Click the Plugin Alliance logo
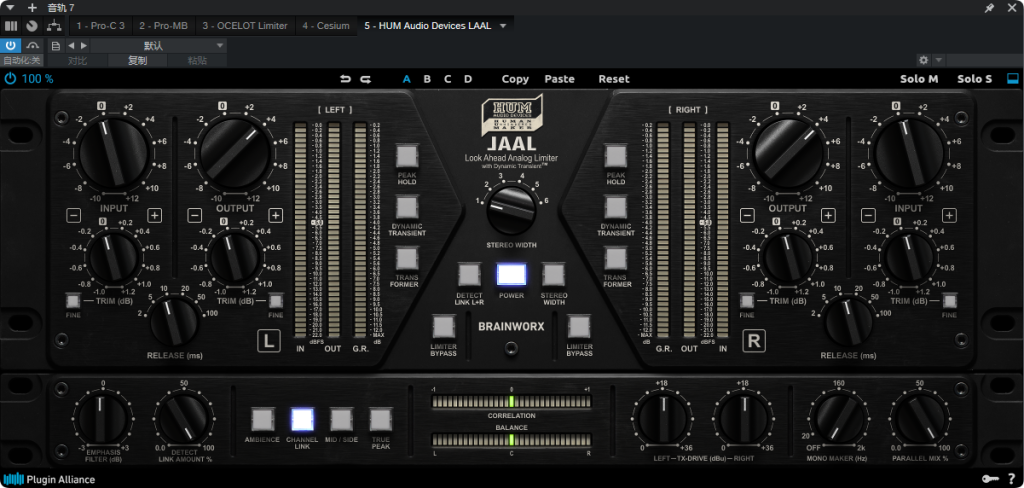This screenshot has height=488, width=1024. (49, 480)
